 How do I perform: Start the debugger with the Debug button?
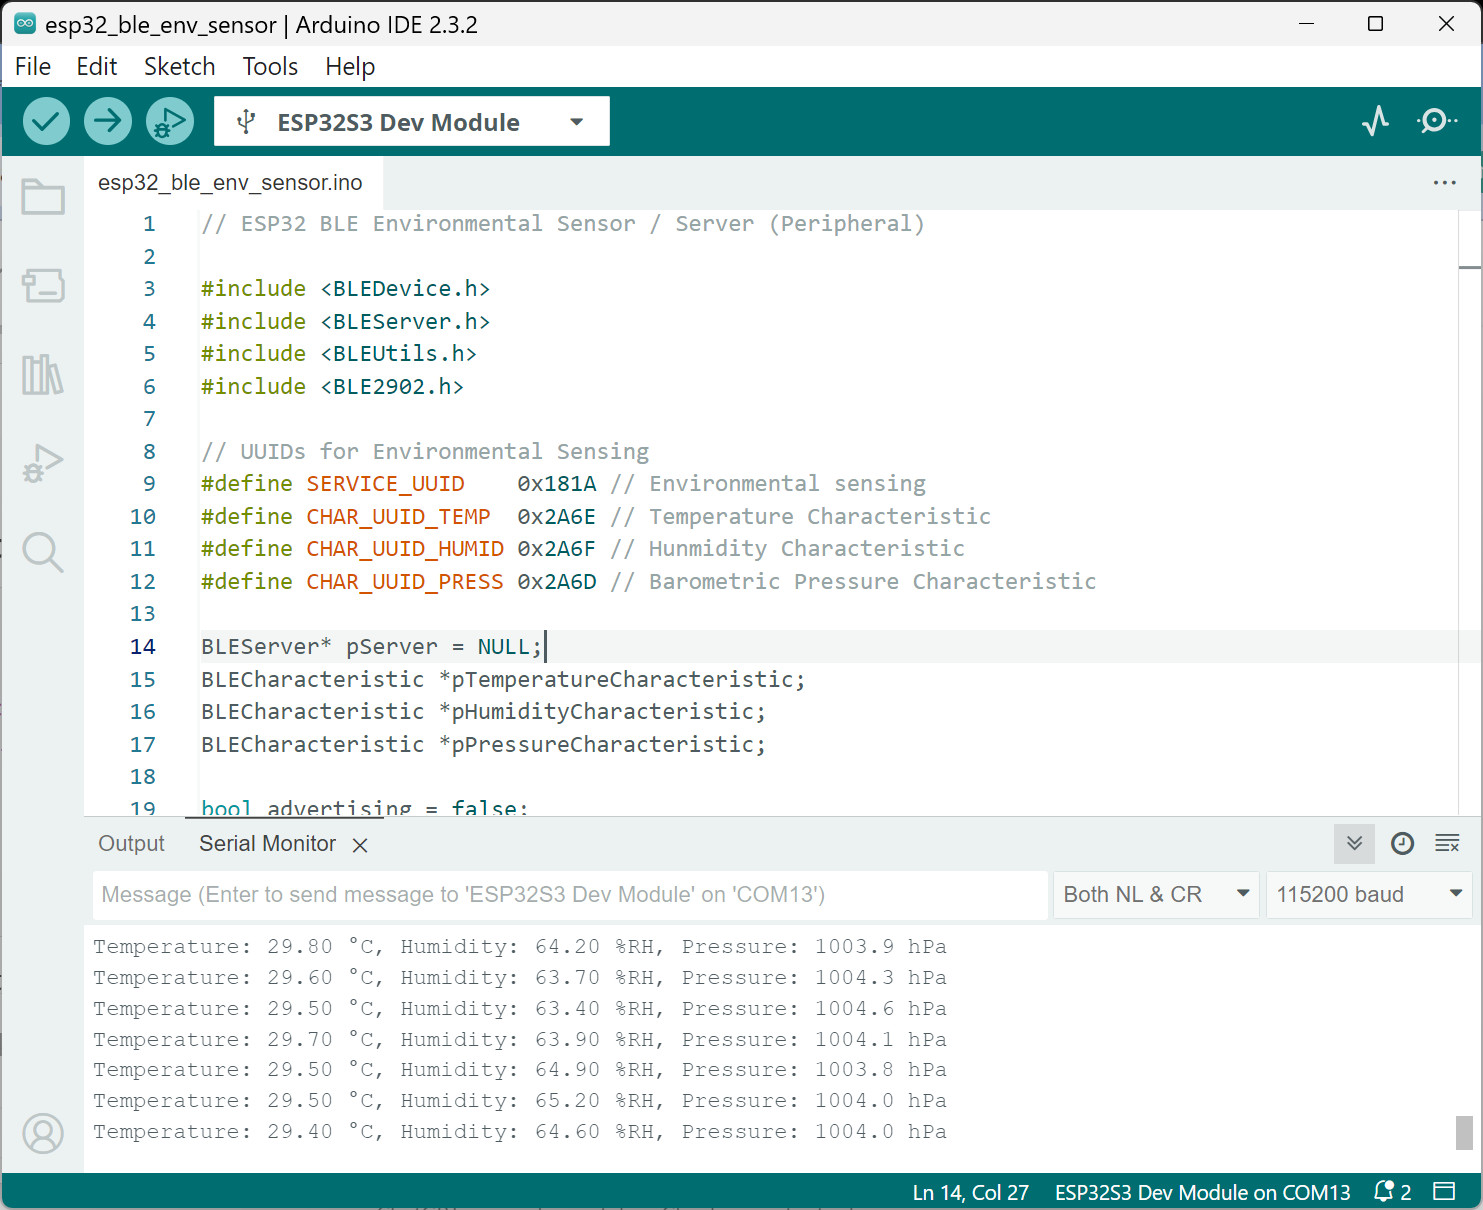pyautogui.click(x=170, y=122)
